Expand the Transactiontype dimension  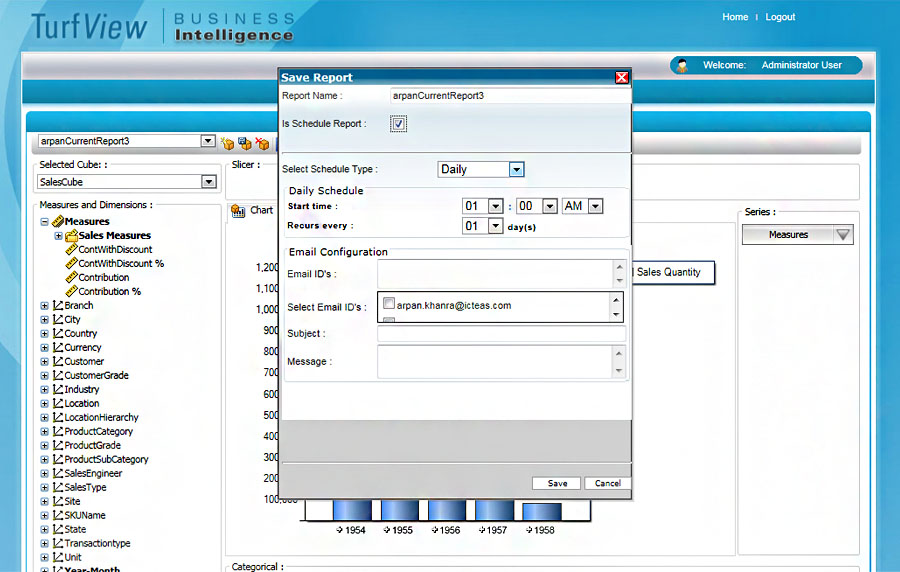coord(44,543)
